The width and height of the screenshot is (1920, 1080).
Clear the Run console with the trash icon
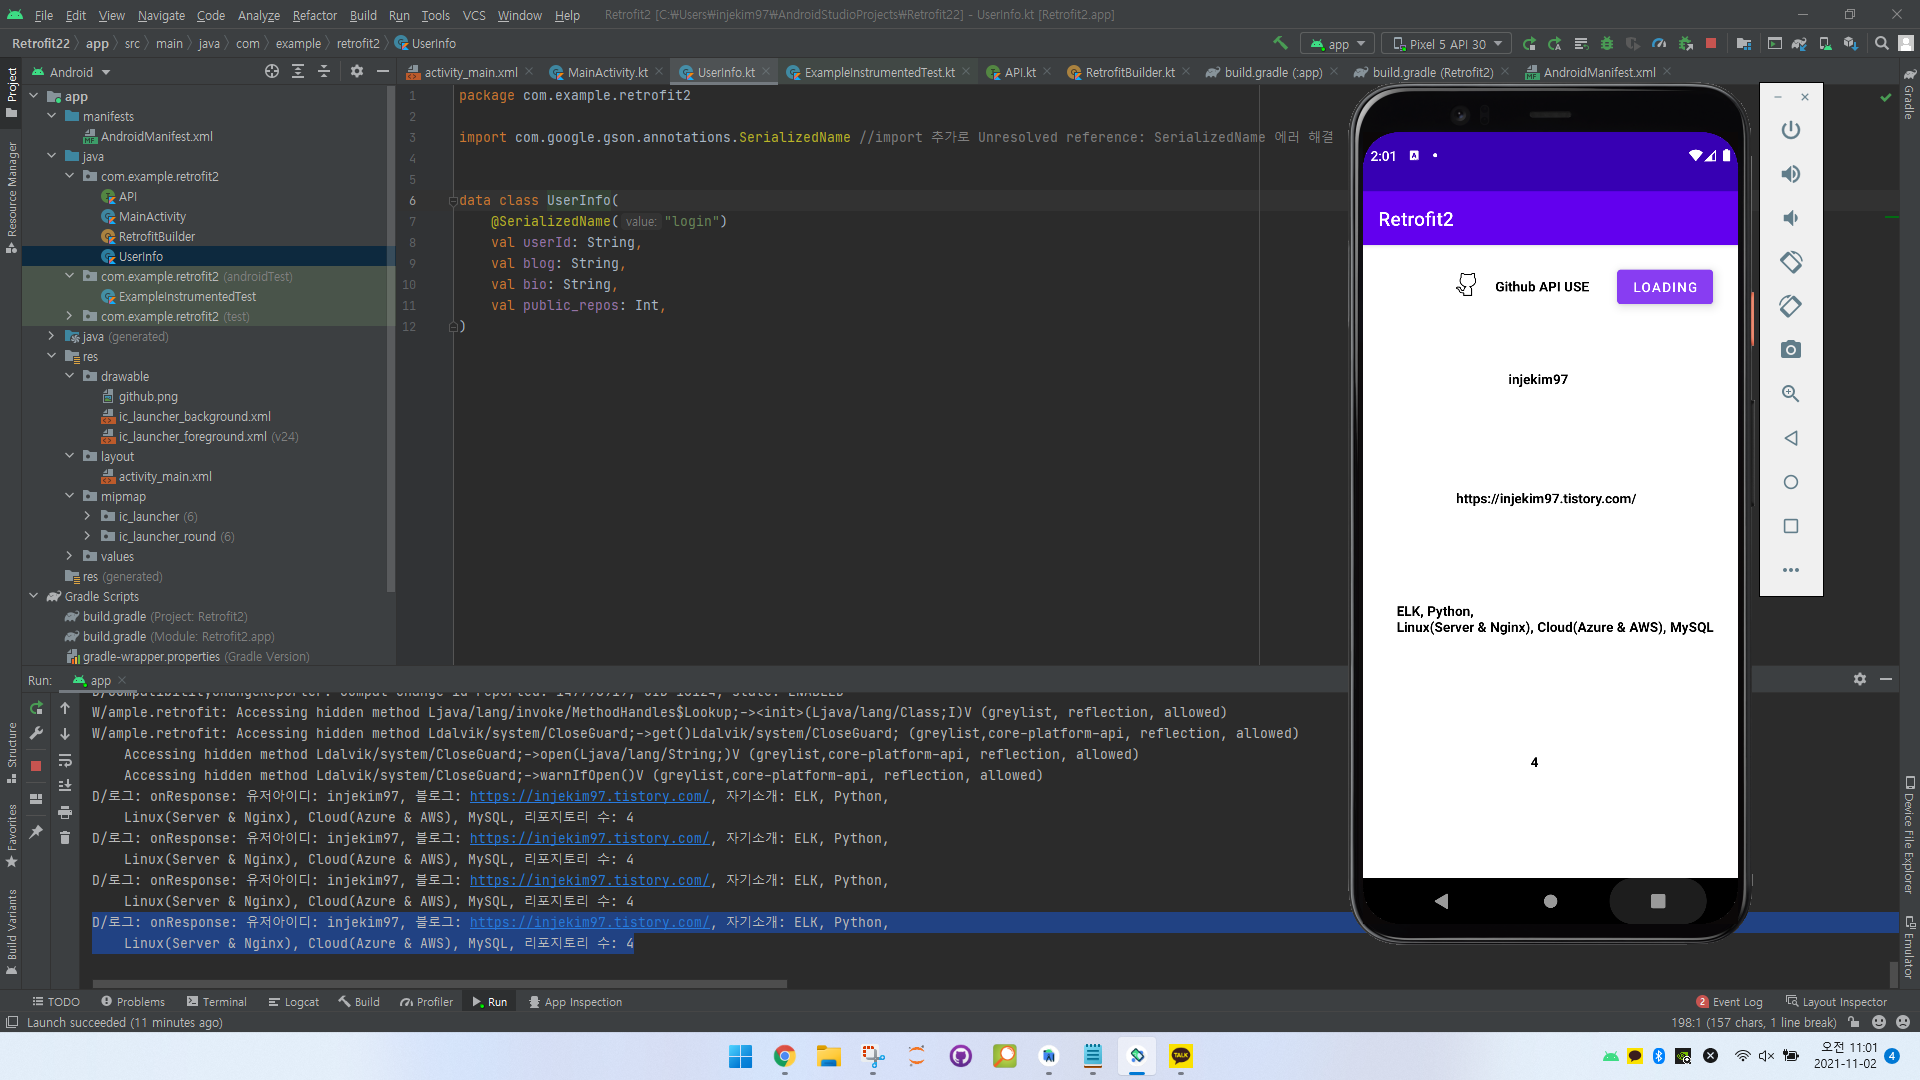pos(65,837)
